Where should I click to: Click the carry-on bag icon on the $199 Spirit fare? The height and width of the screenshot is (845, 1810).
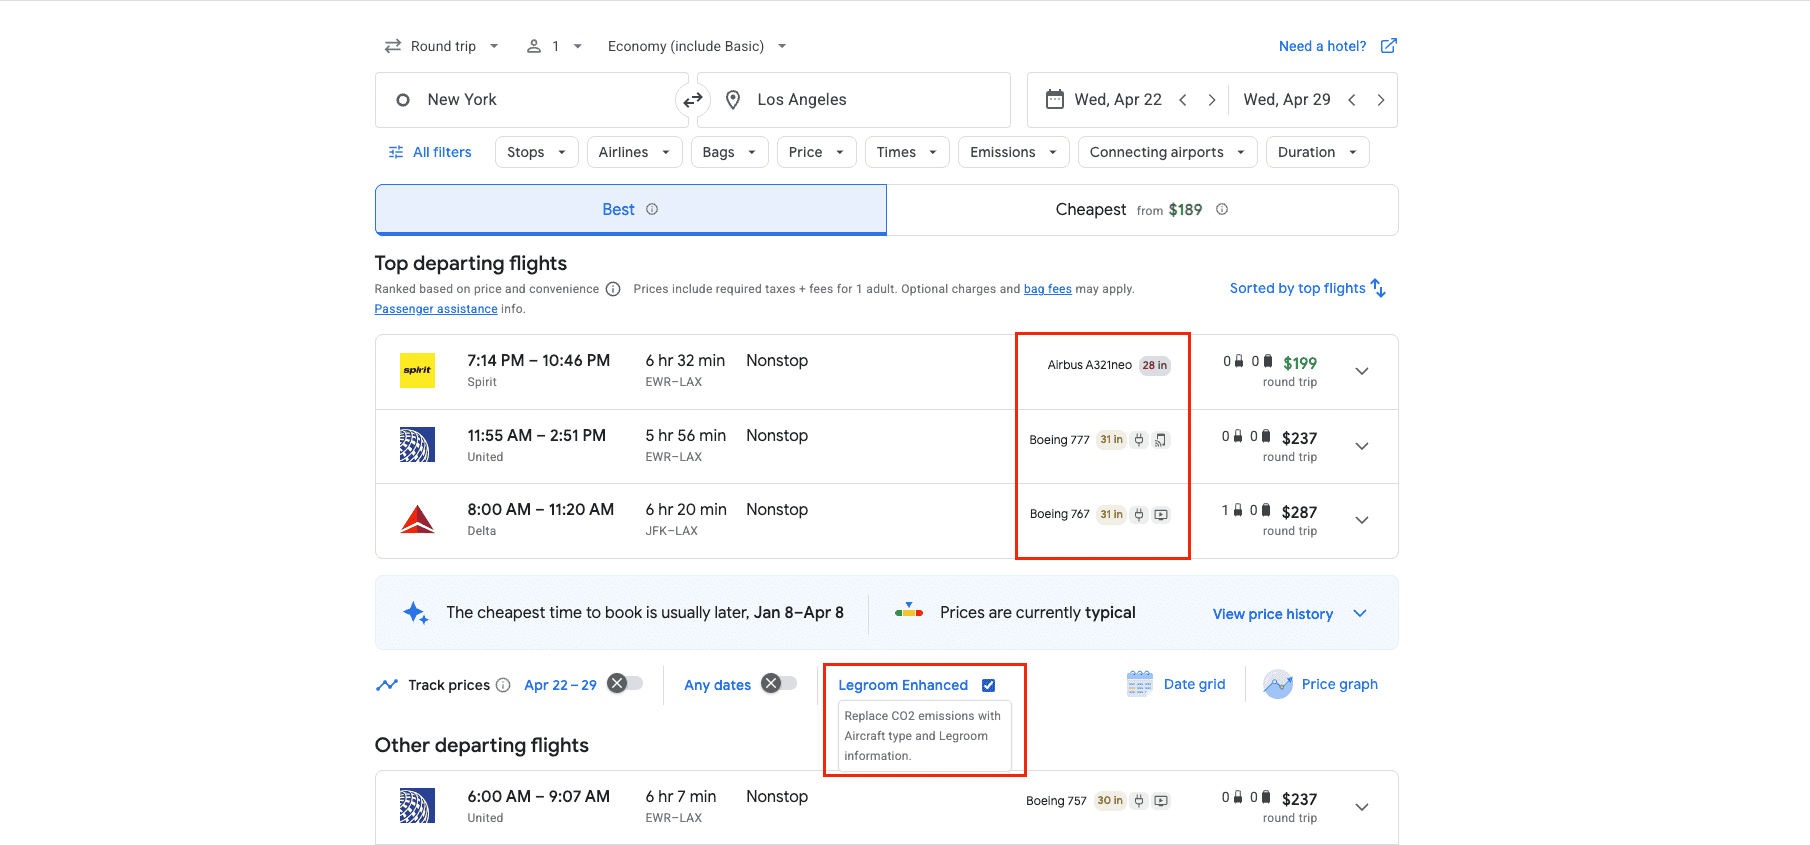coord(1239,361)
